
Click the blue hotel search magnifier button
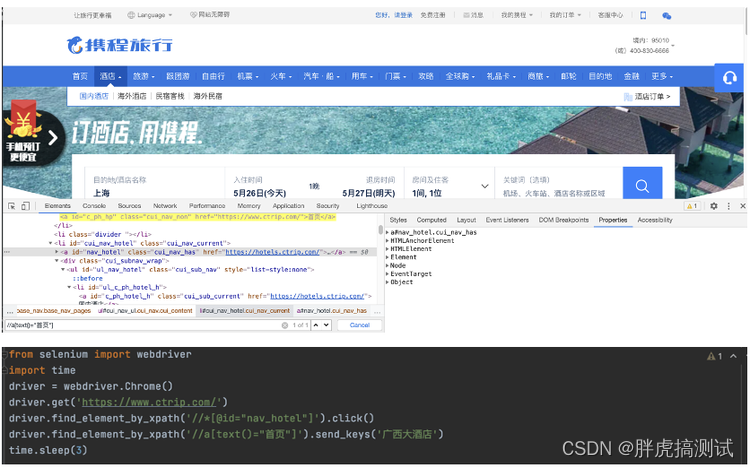pyautogui.click(x=642, y=183)
